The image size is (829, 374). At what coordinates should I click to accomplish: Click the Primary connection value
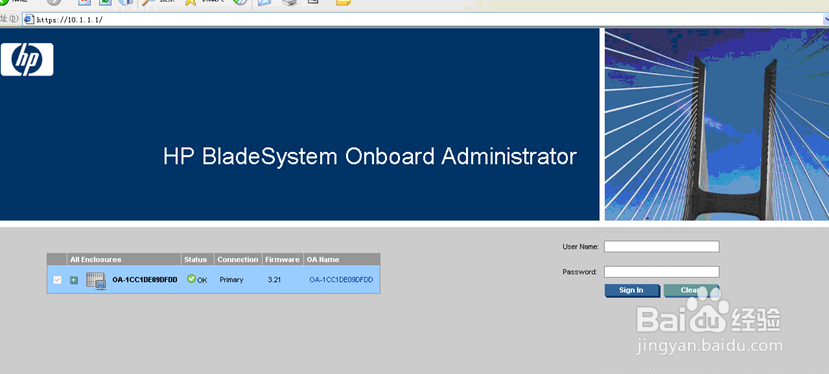[232, 280]
